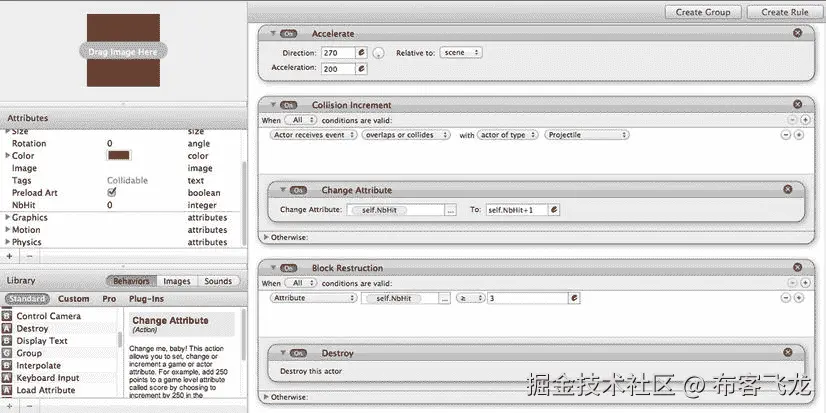Select Load Attribute behavior in library
Image resolution: width=826 pixels, height=413 pixels.
[45, 390]
